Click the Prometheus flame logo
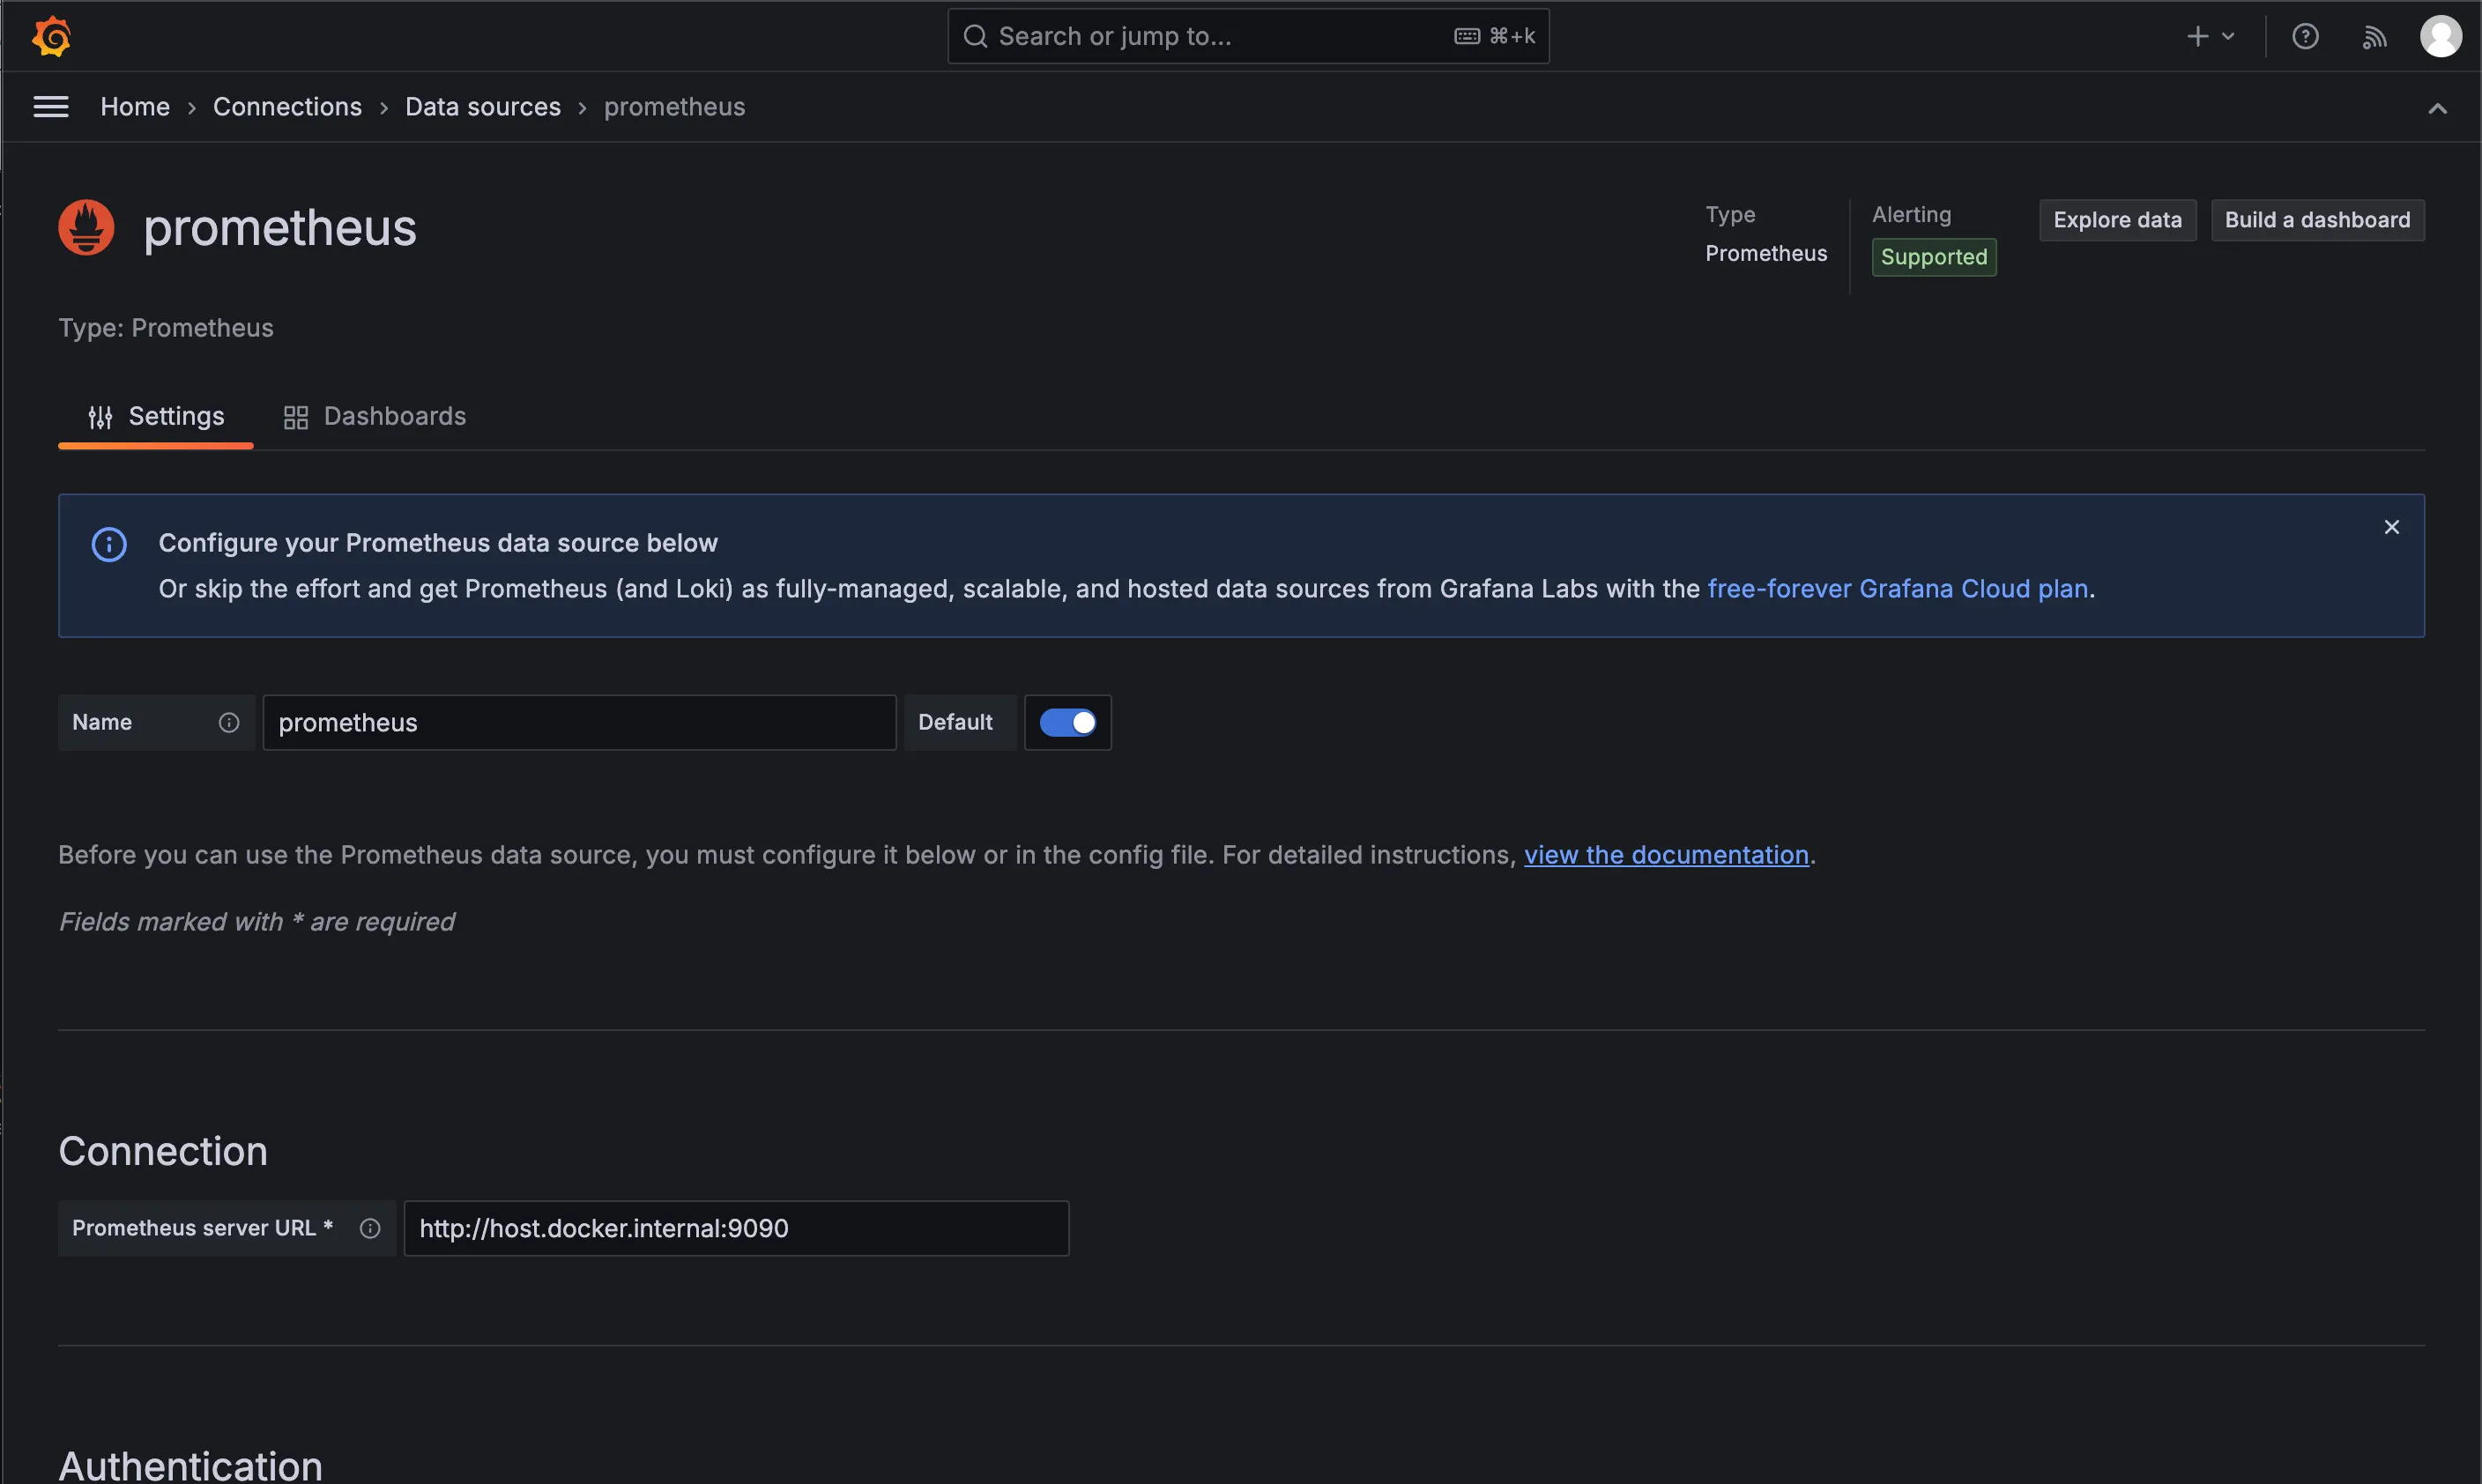This screenshot has width=2482, height=1484. pyautogui.click(x=87, y=228)
